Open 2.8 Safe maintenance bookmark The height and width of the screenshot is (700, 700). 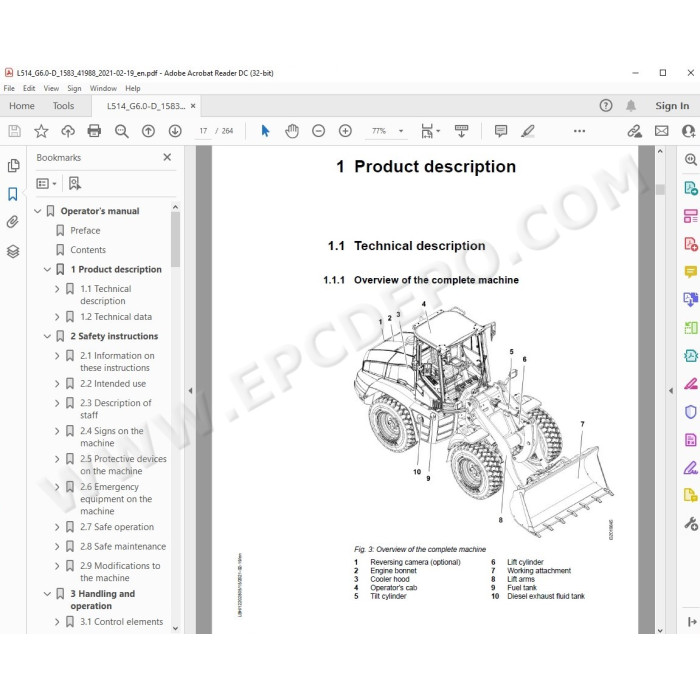tap(123, 546)
